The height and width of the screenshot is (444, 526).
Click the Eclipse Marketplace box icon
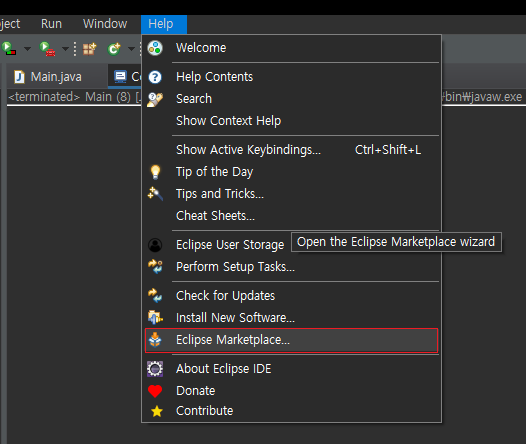click(155, 340)
